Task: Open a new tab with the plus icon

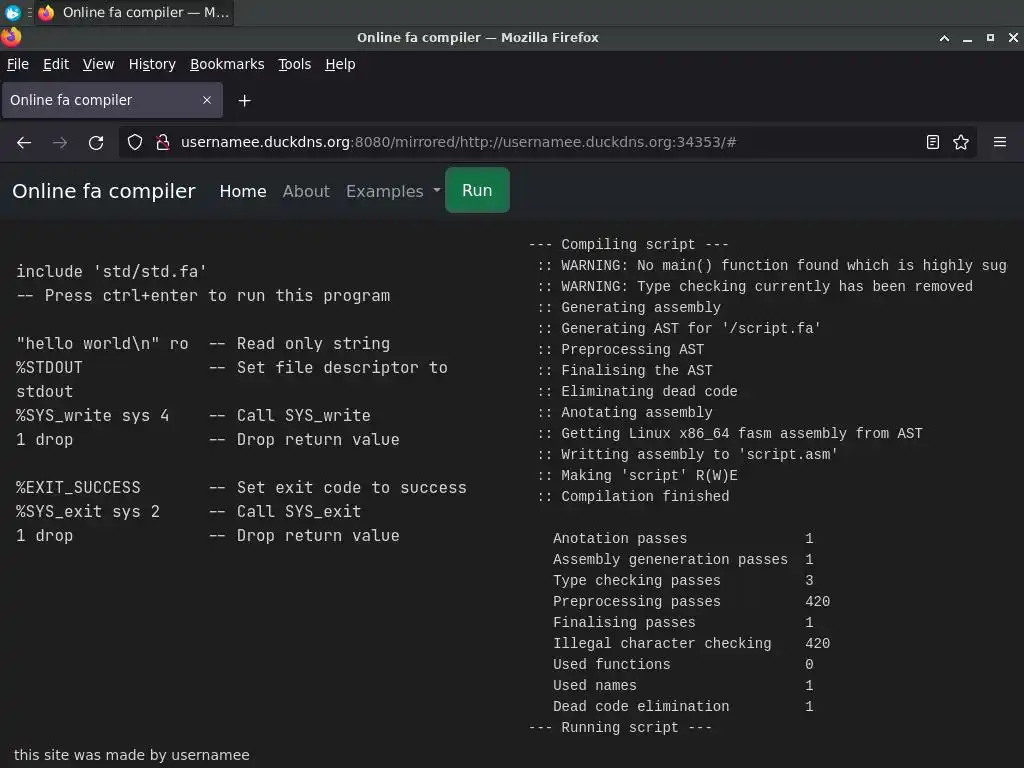Action: point(244,100)
